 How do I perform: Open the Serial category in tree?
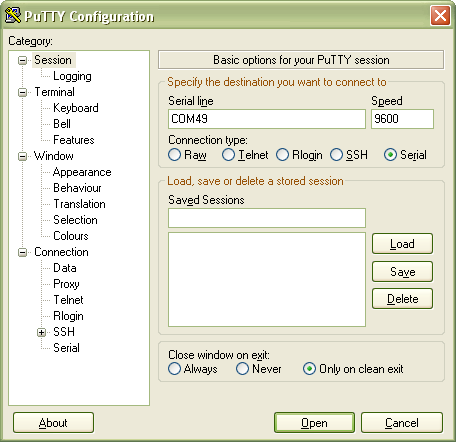66,348
